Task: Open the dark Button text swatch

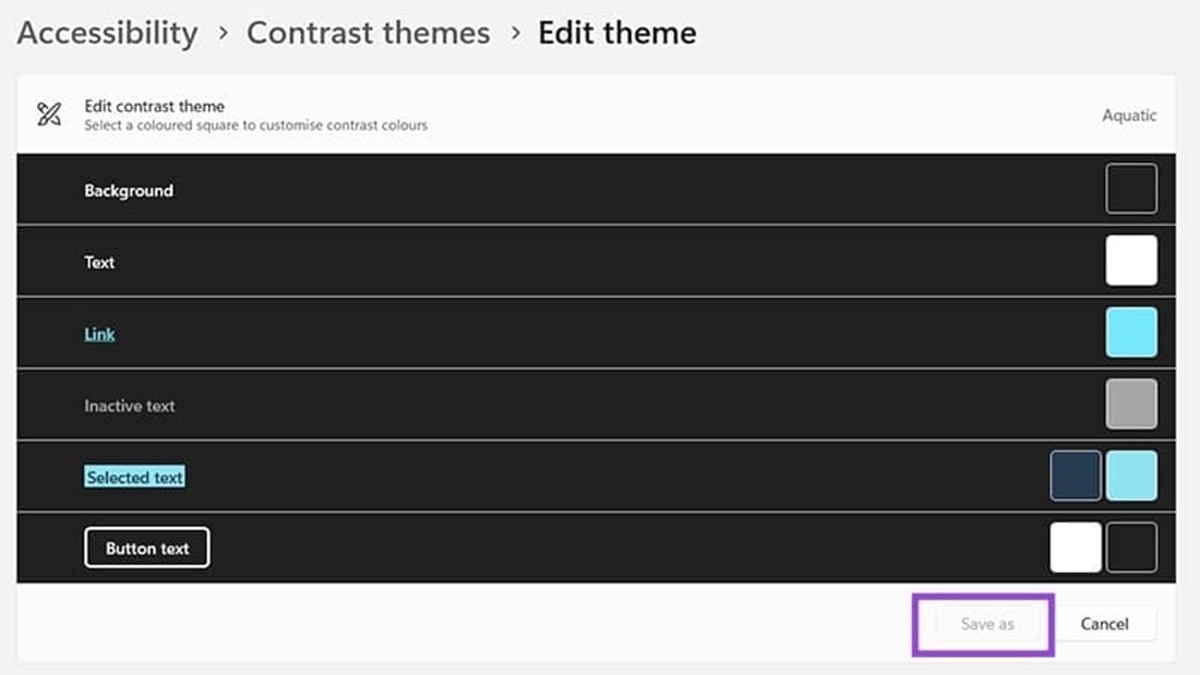Action: pos(1131,548)
